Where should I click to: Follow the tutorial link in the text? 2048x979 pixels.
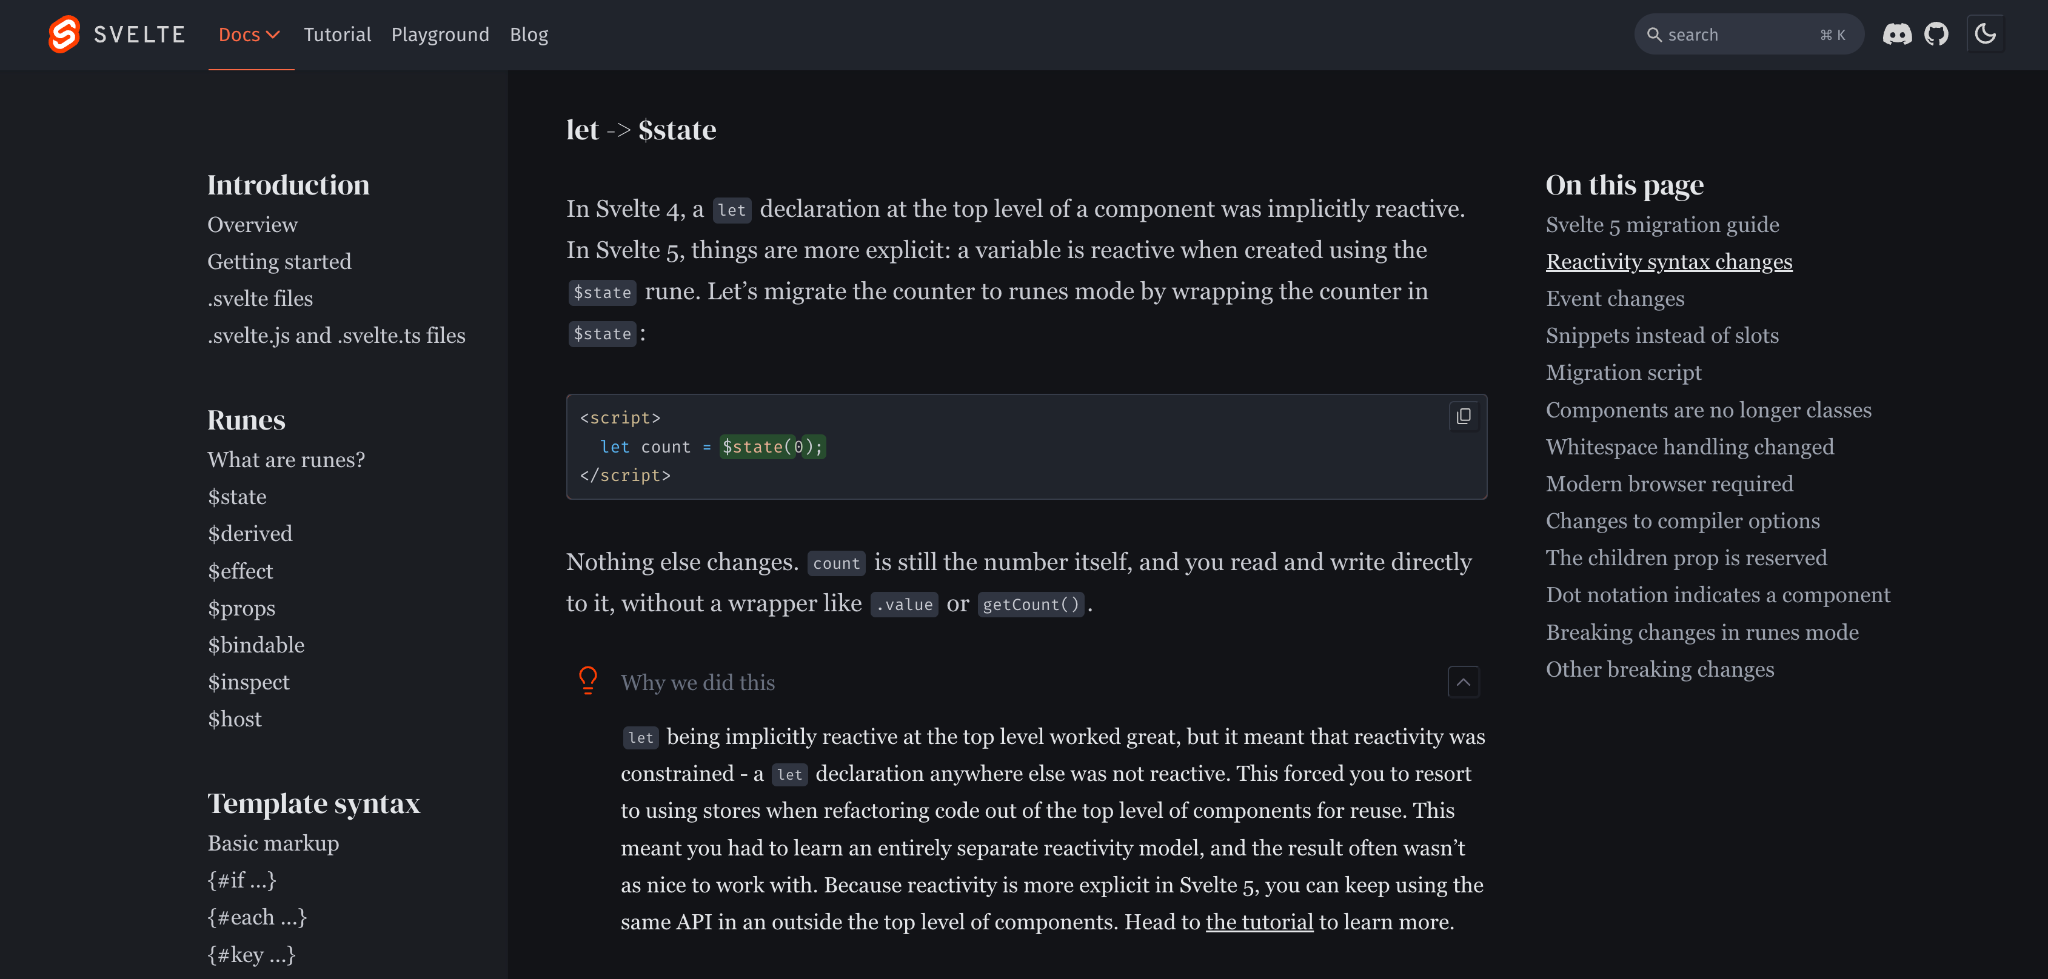[1259, 921]
